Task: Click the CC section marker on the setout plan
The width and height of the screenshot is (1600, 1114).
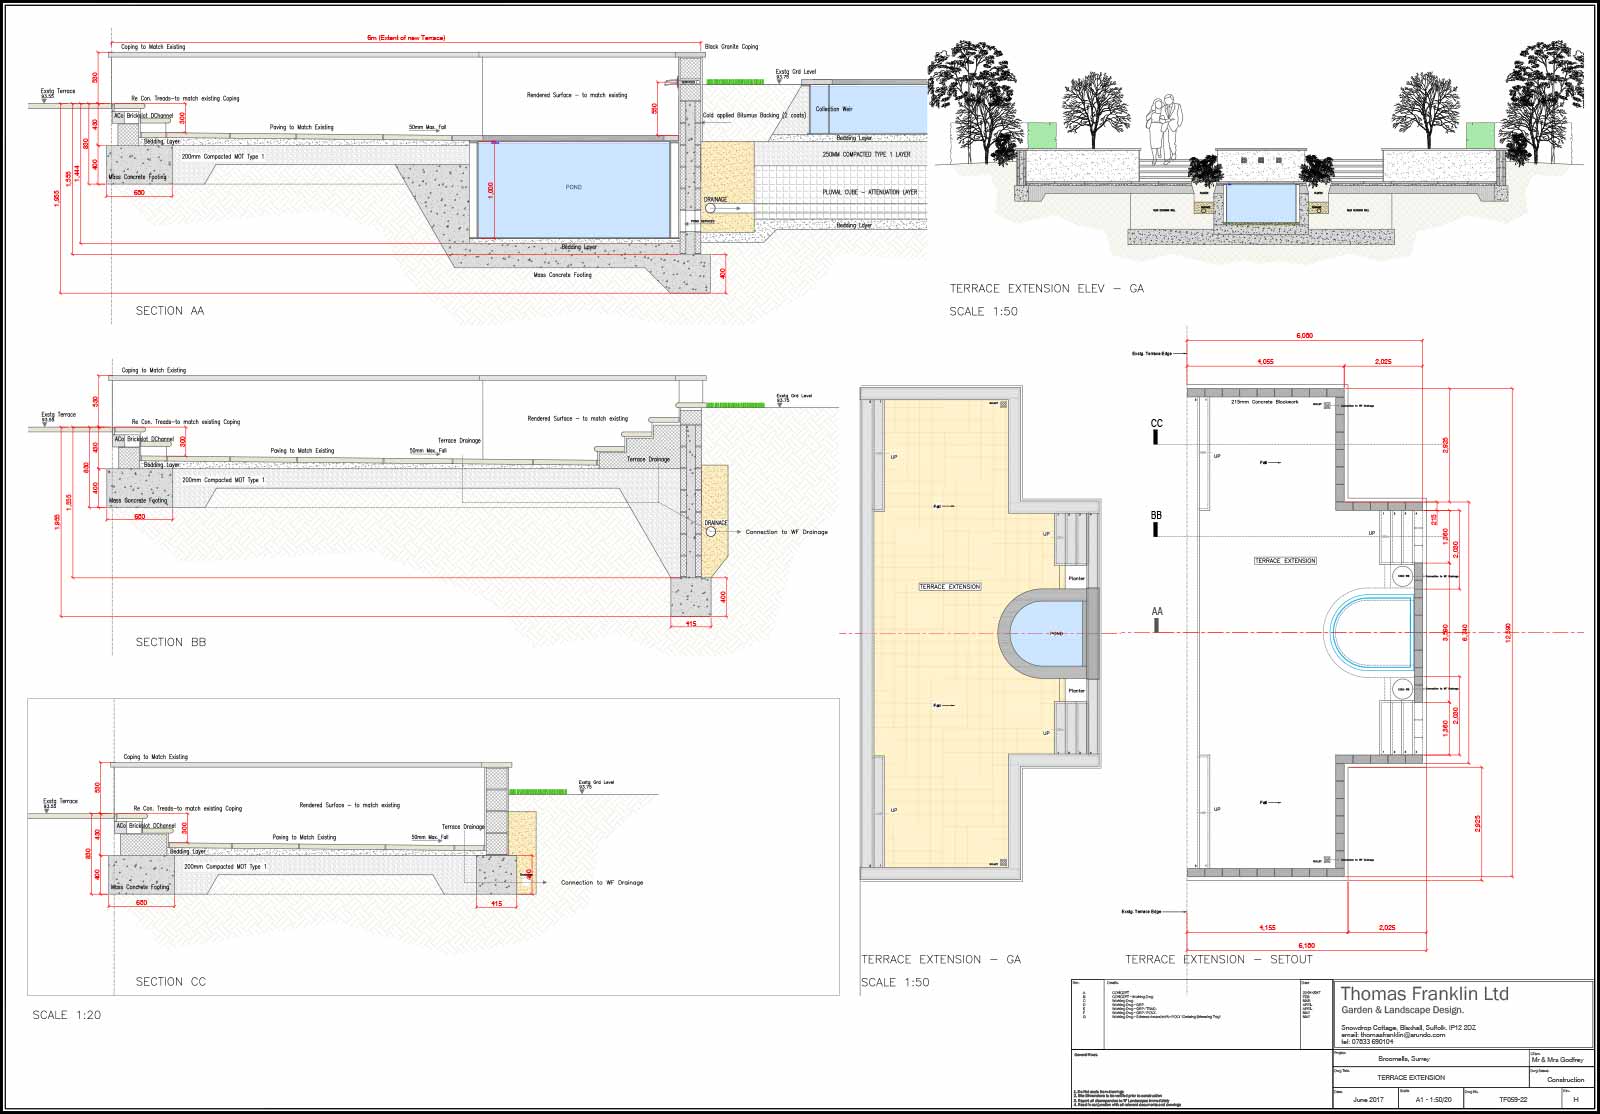Action: point(1156,429)
